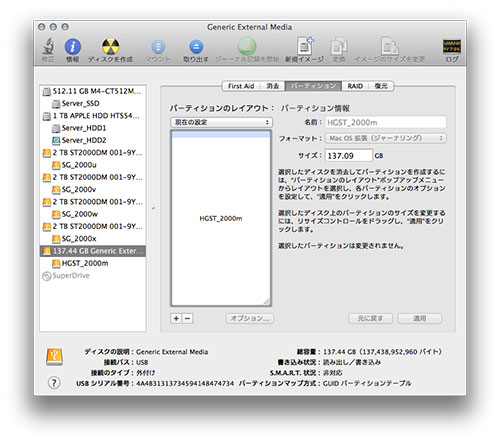Select the SG_2000x volume
The width and height of the screenshot is (500, 442).
pos(93,239)
